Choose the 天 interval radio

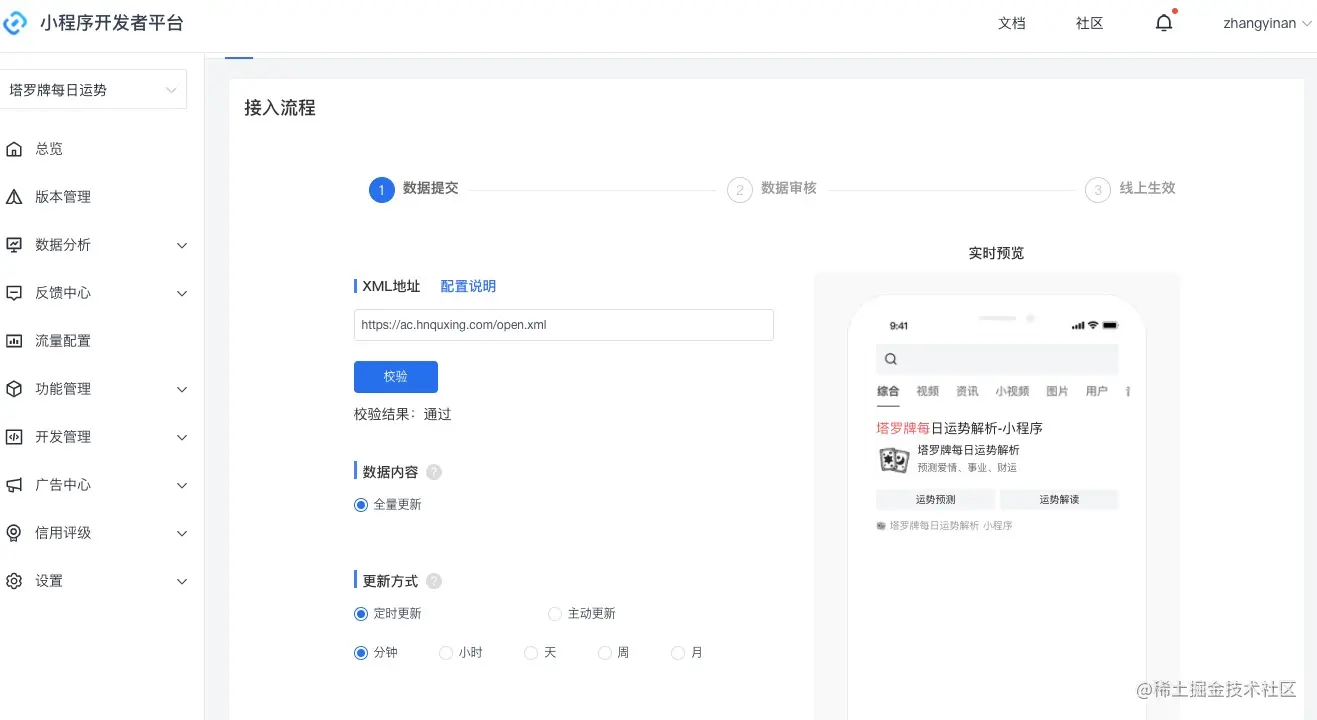click(531, 653)
